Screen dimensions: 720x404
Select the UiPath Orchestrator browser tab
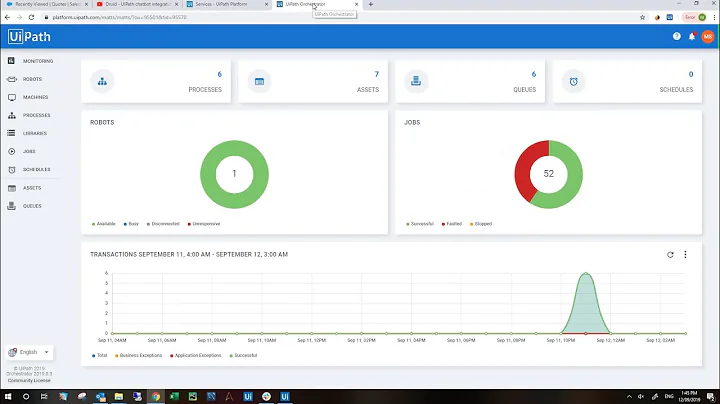click(x=316, y=4)
